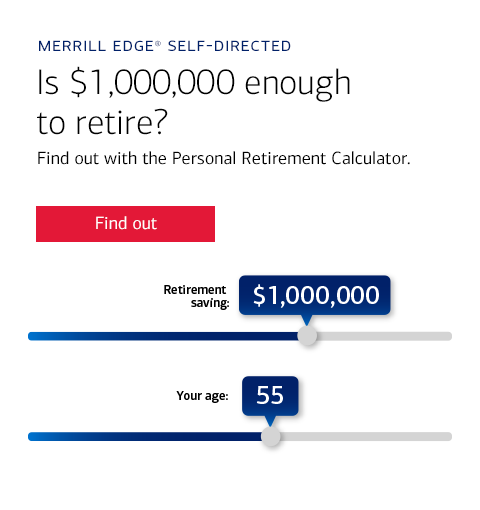Click the Merrill Edge Self-Directed heading

coord(165,46)
